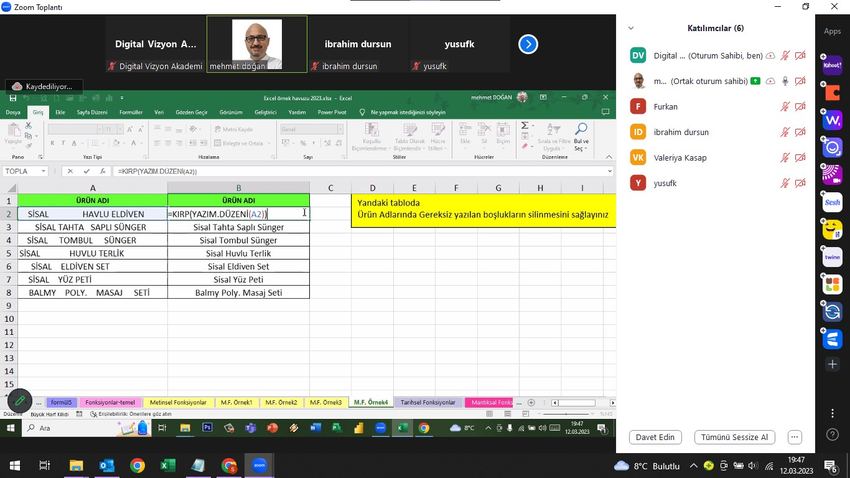Switch to Power Pivot tab
This screenshot has height=478, width=850.
[332, 112]
